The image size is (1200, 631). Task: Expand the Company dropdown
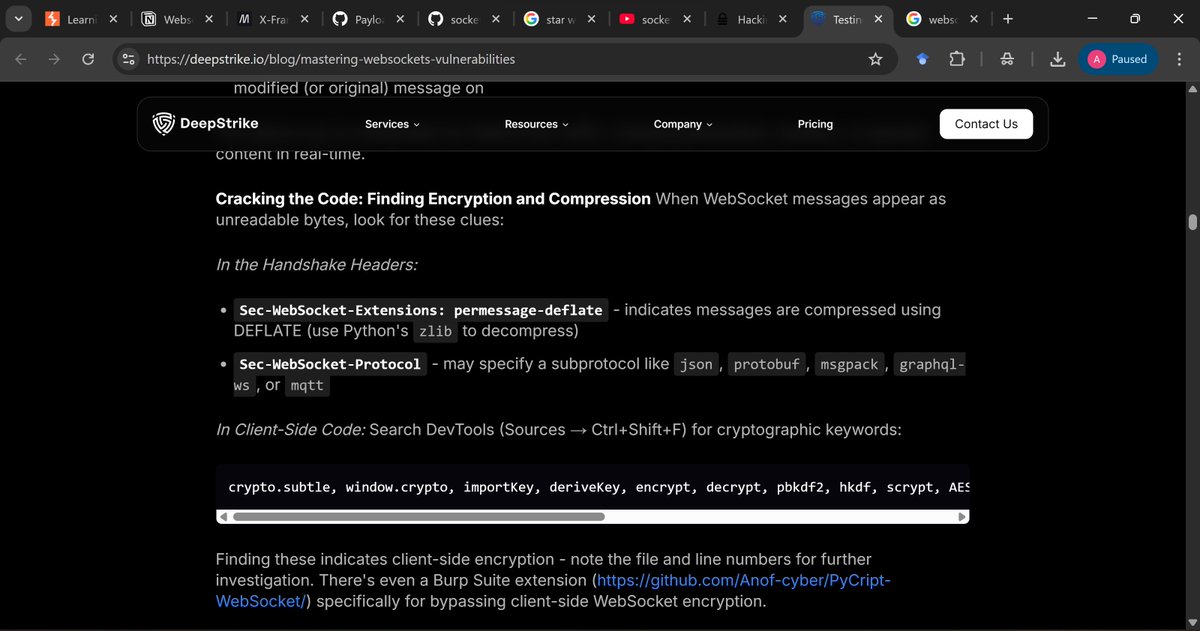coord(683,124)
